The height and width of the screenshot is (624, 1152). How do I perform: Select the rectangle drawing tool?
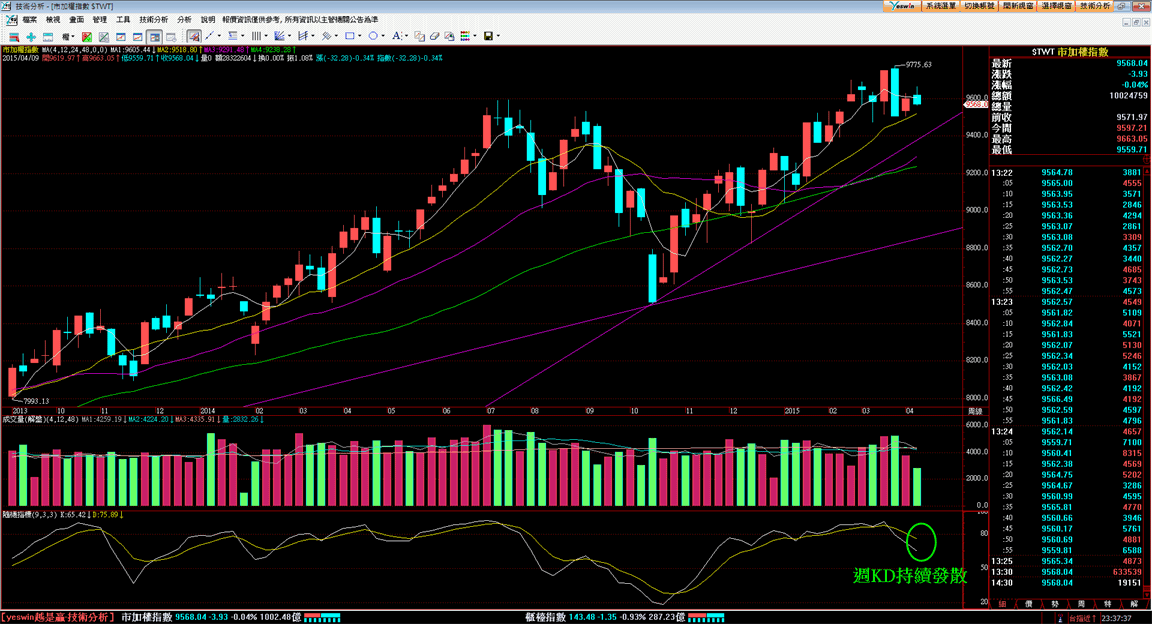350,36
